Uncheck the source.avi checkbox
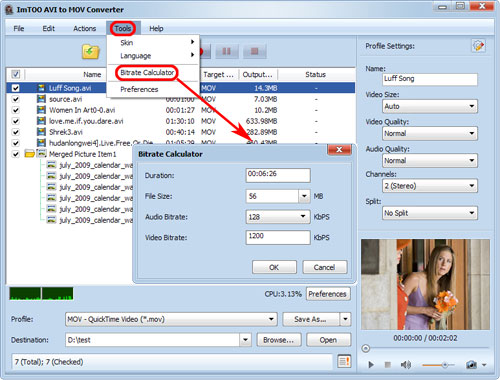 coord(16,99)
